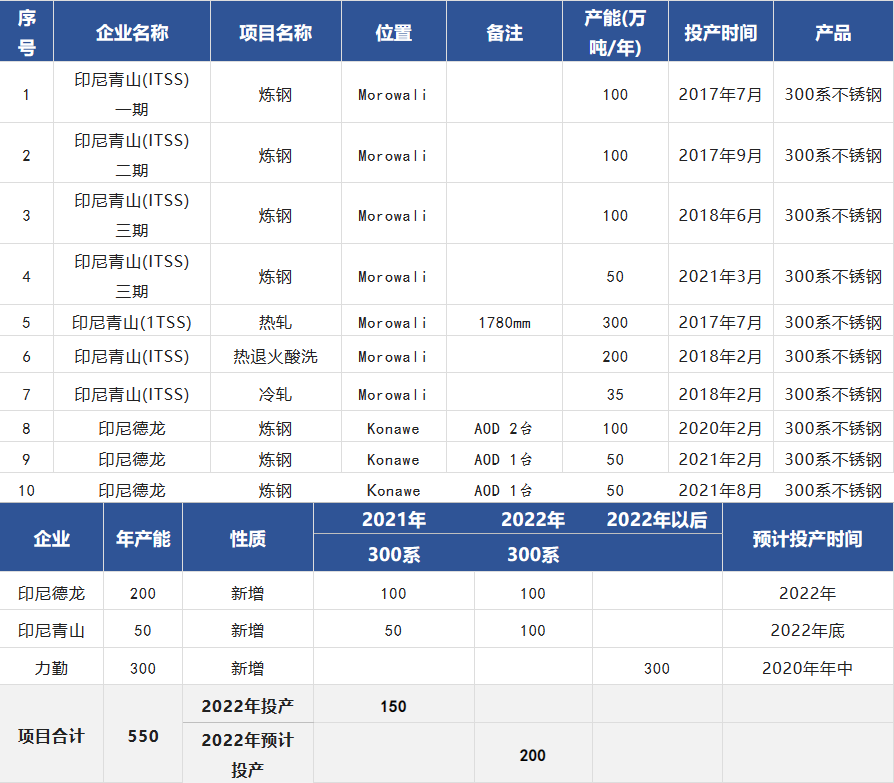Select the 项目合计 summary cell

51,736
